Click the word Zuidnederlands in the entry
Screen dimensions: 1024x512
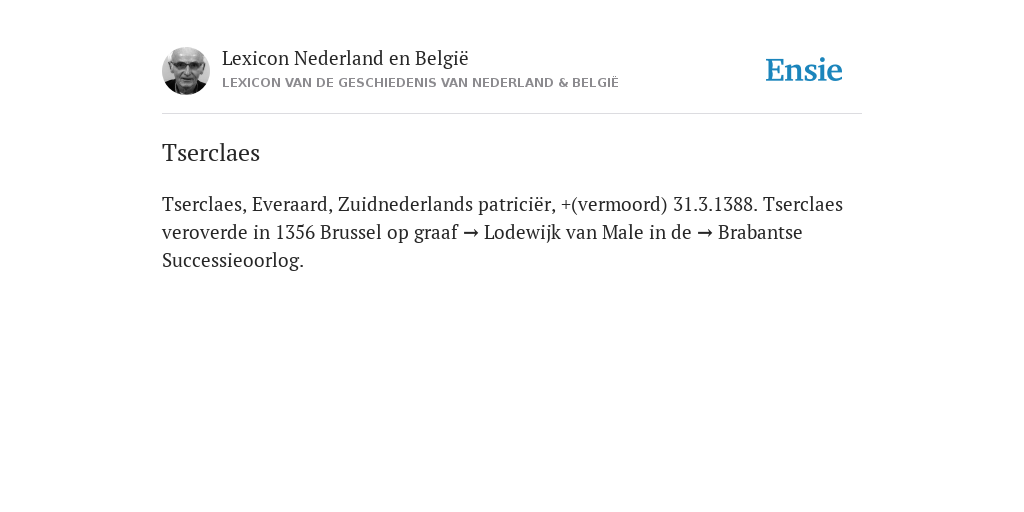(405, 204)
